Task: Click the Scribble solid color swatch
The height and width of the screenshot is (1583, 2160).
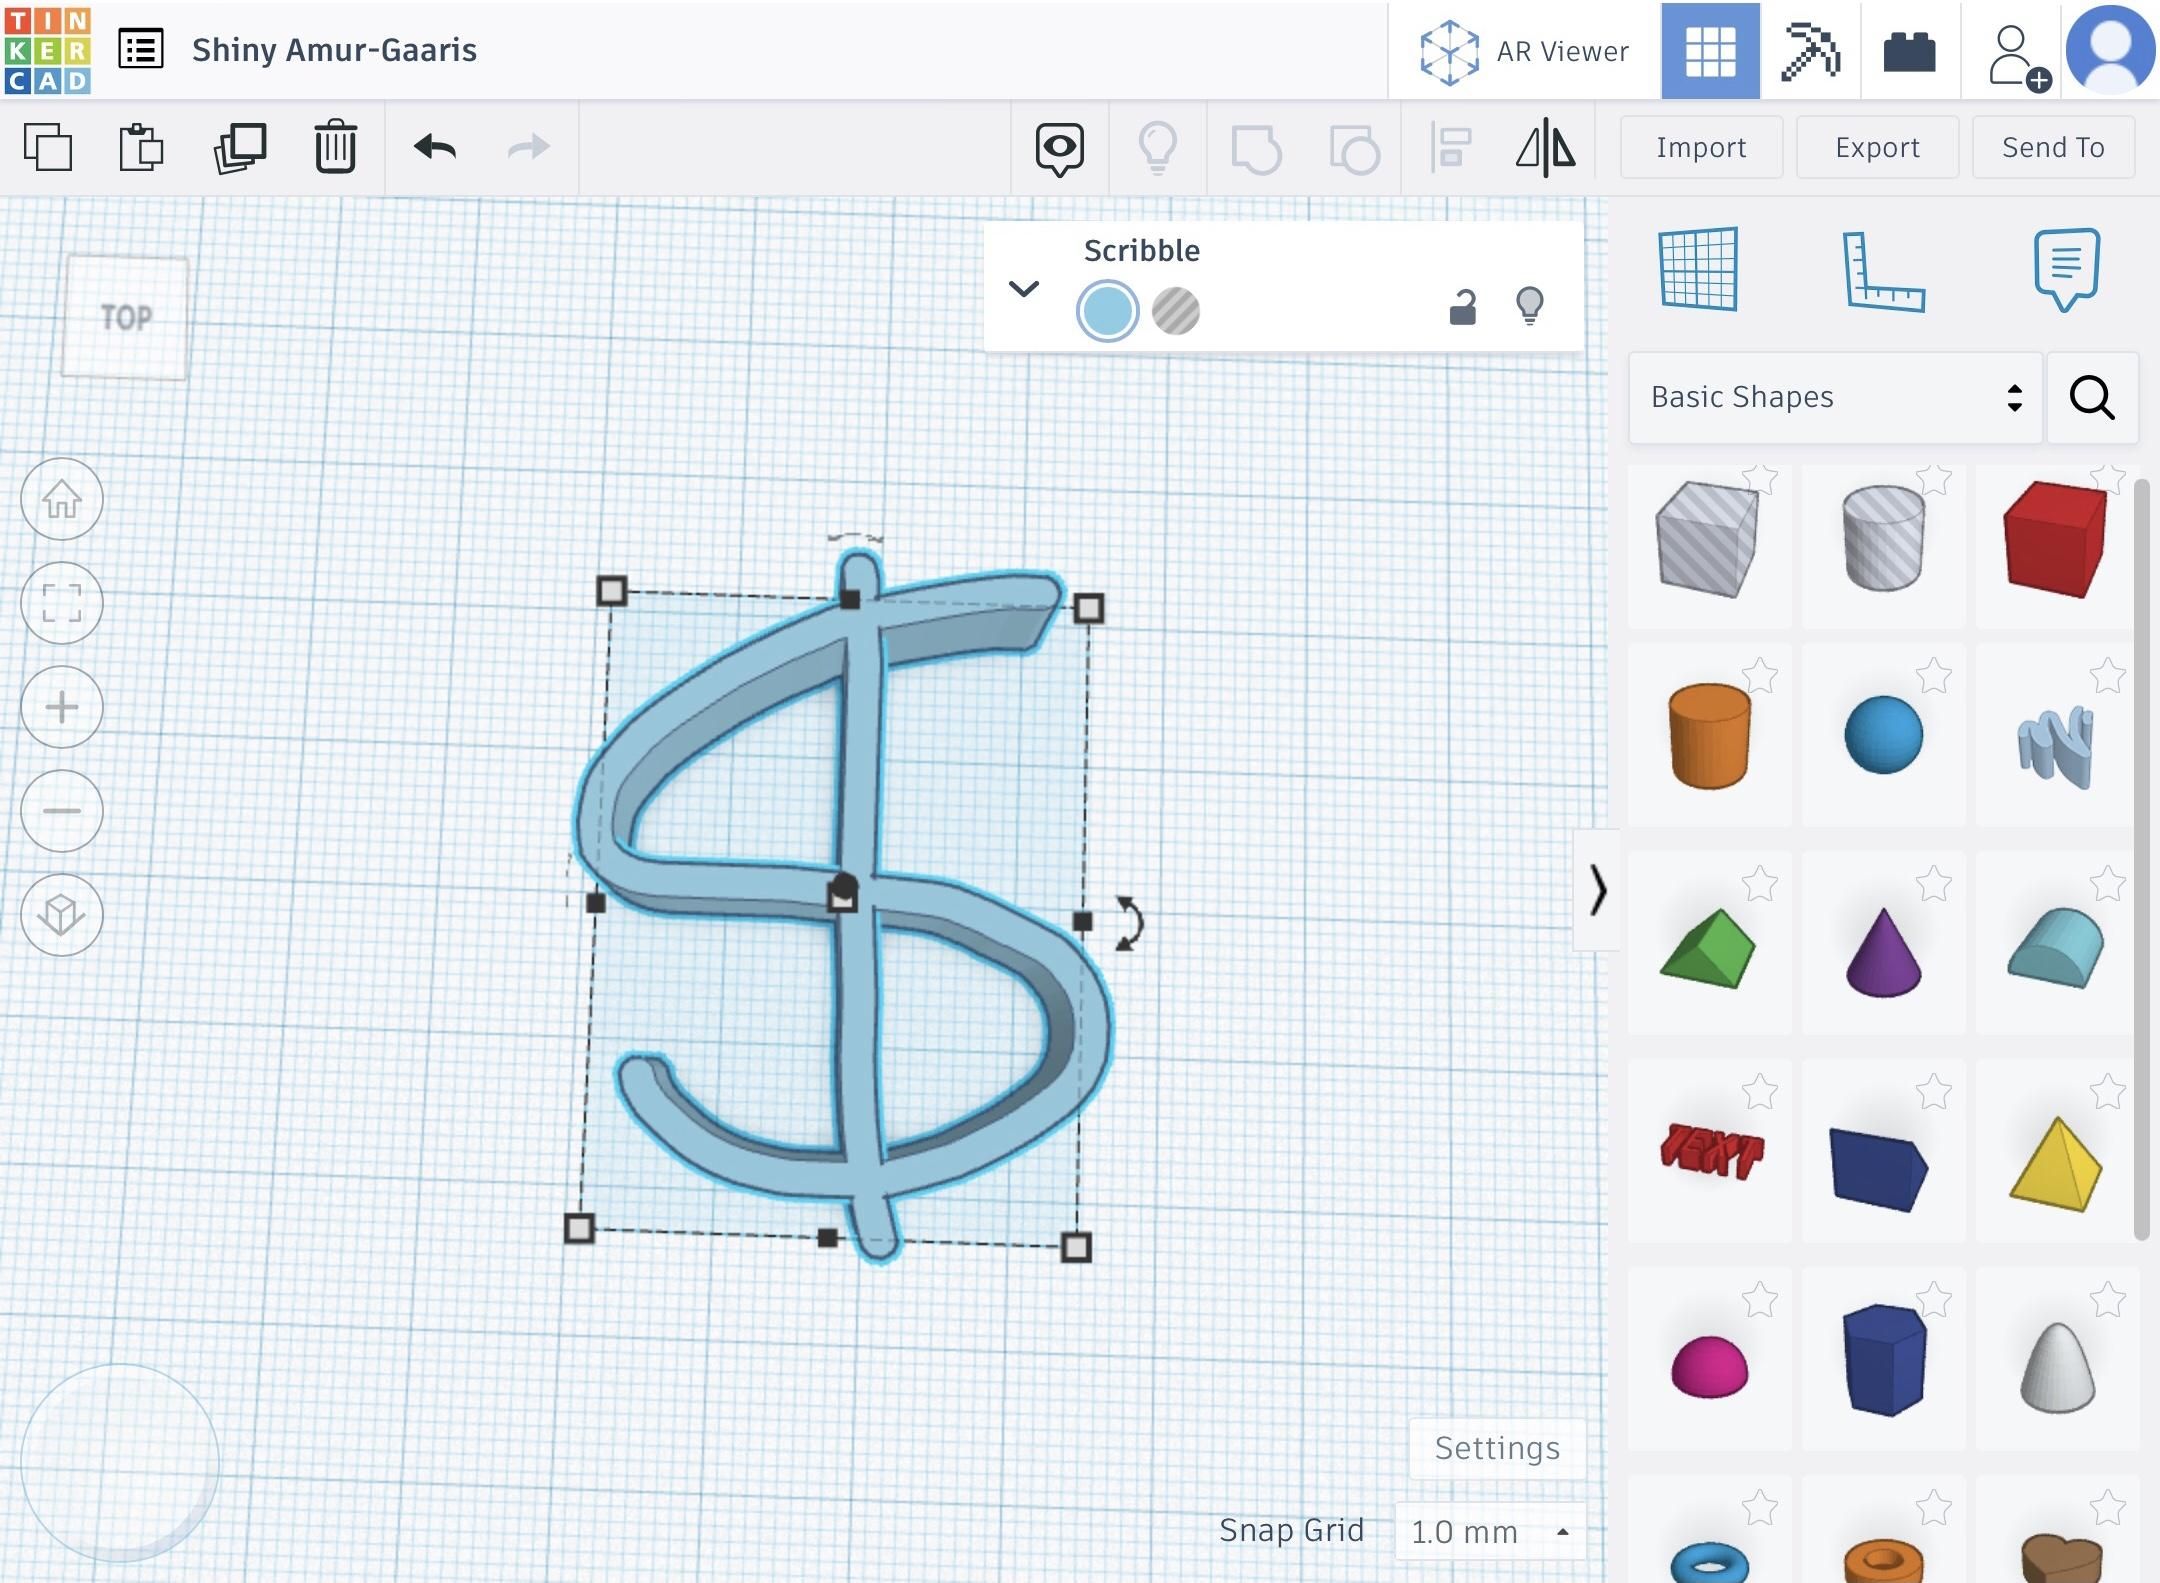Action: point(1107,310)
